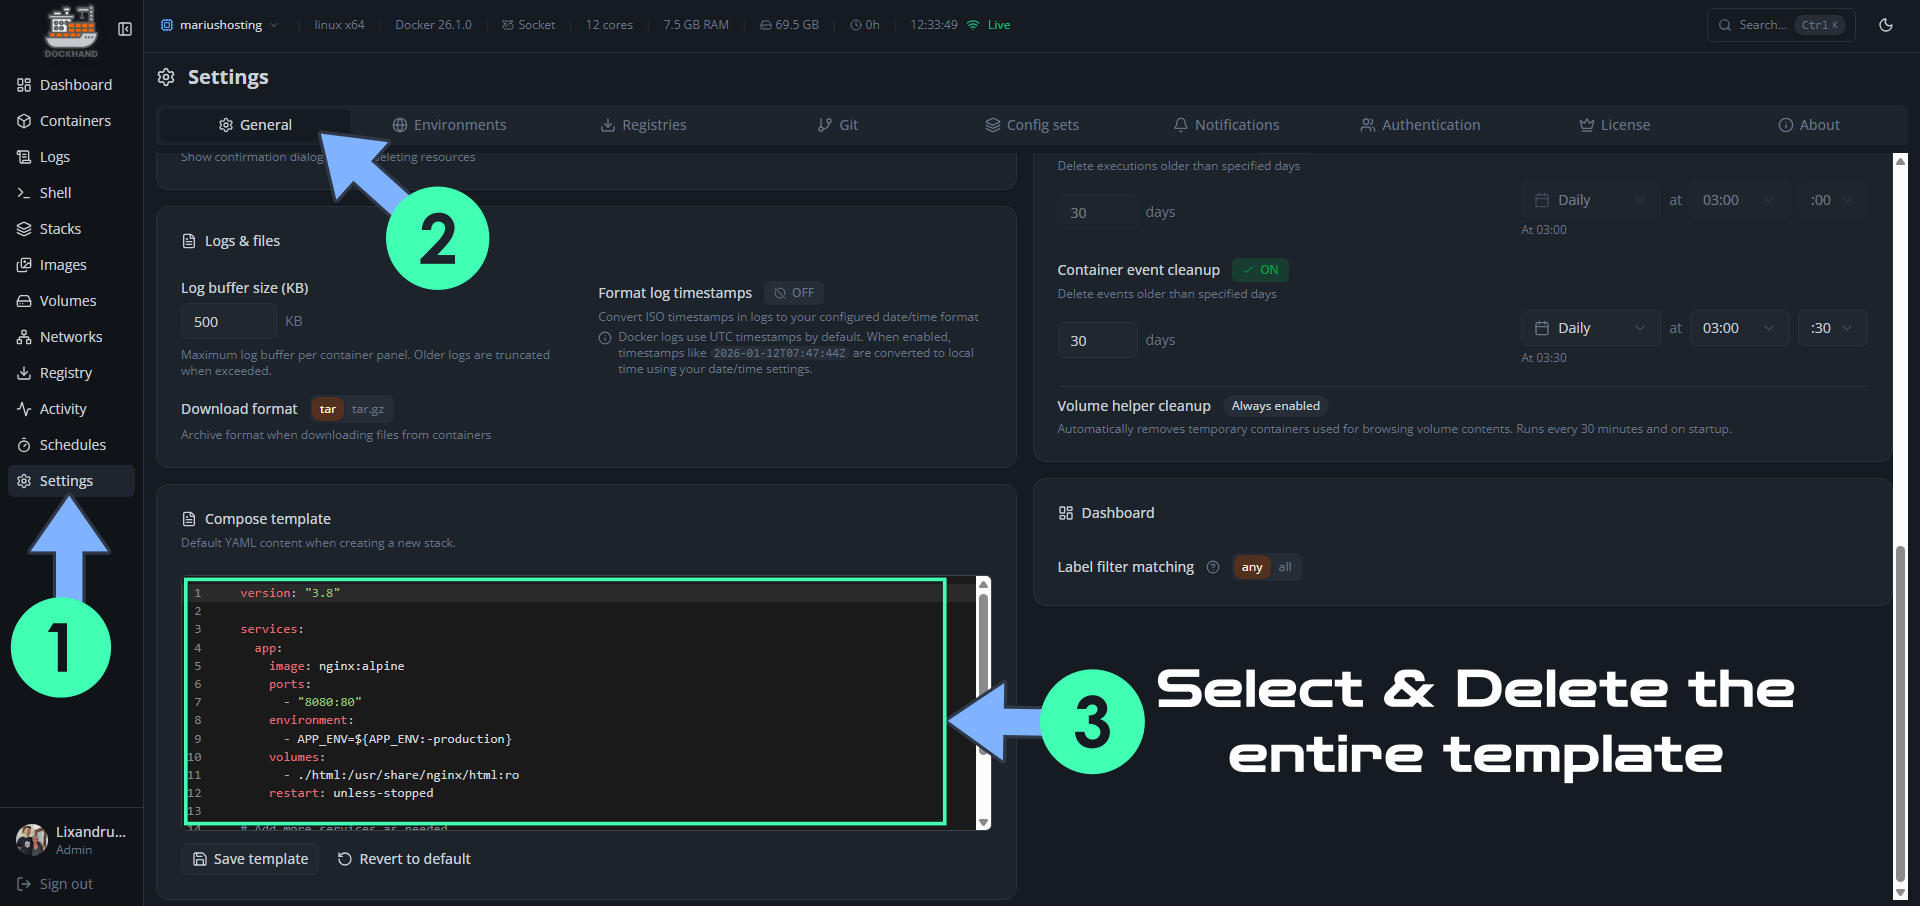1920x906 pixels.
Task: Select 'all' label filter matching
Action: pos(1285,567)
